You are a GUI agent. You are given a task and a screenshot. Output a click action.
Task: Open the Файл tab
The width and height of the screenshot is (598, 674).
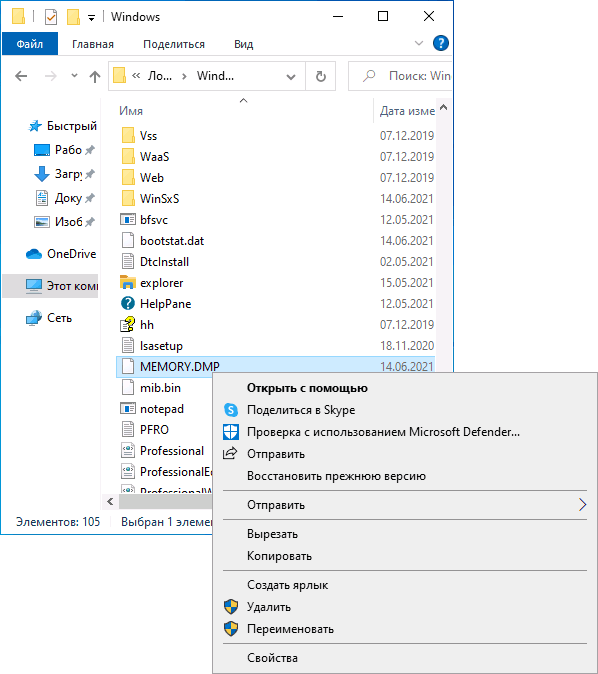[30, 44]
